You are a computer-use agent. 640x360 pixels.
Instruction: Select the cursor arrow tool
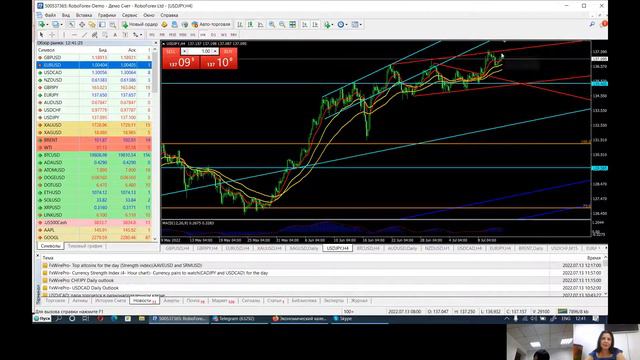pyautogui.click(x=41, y=35)
